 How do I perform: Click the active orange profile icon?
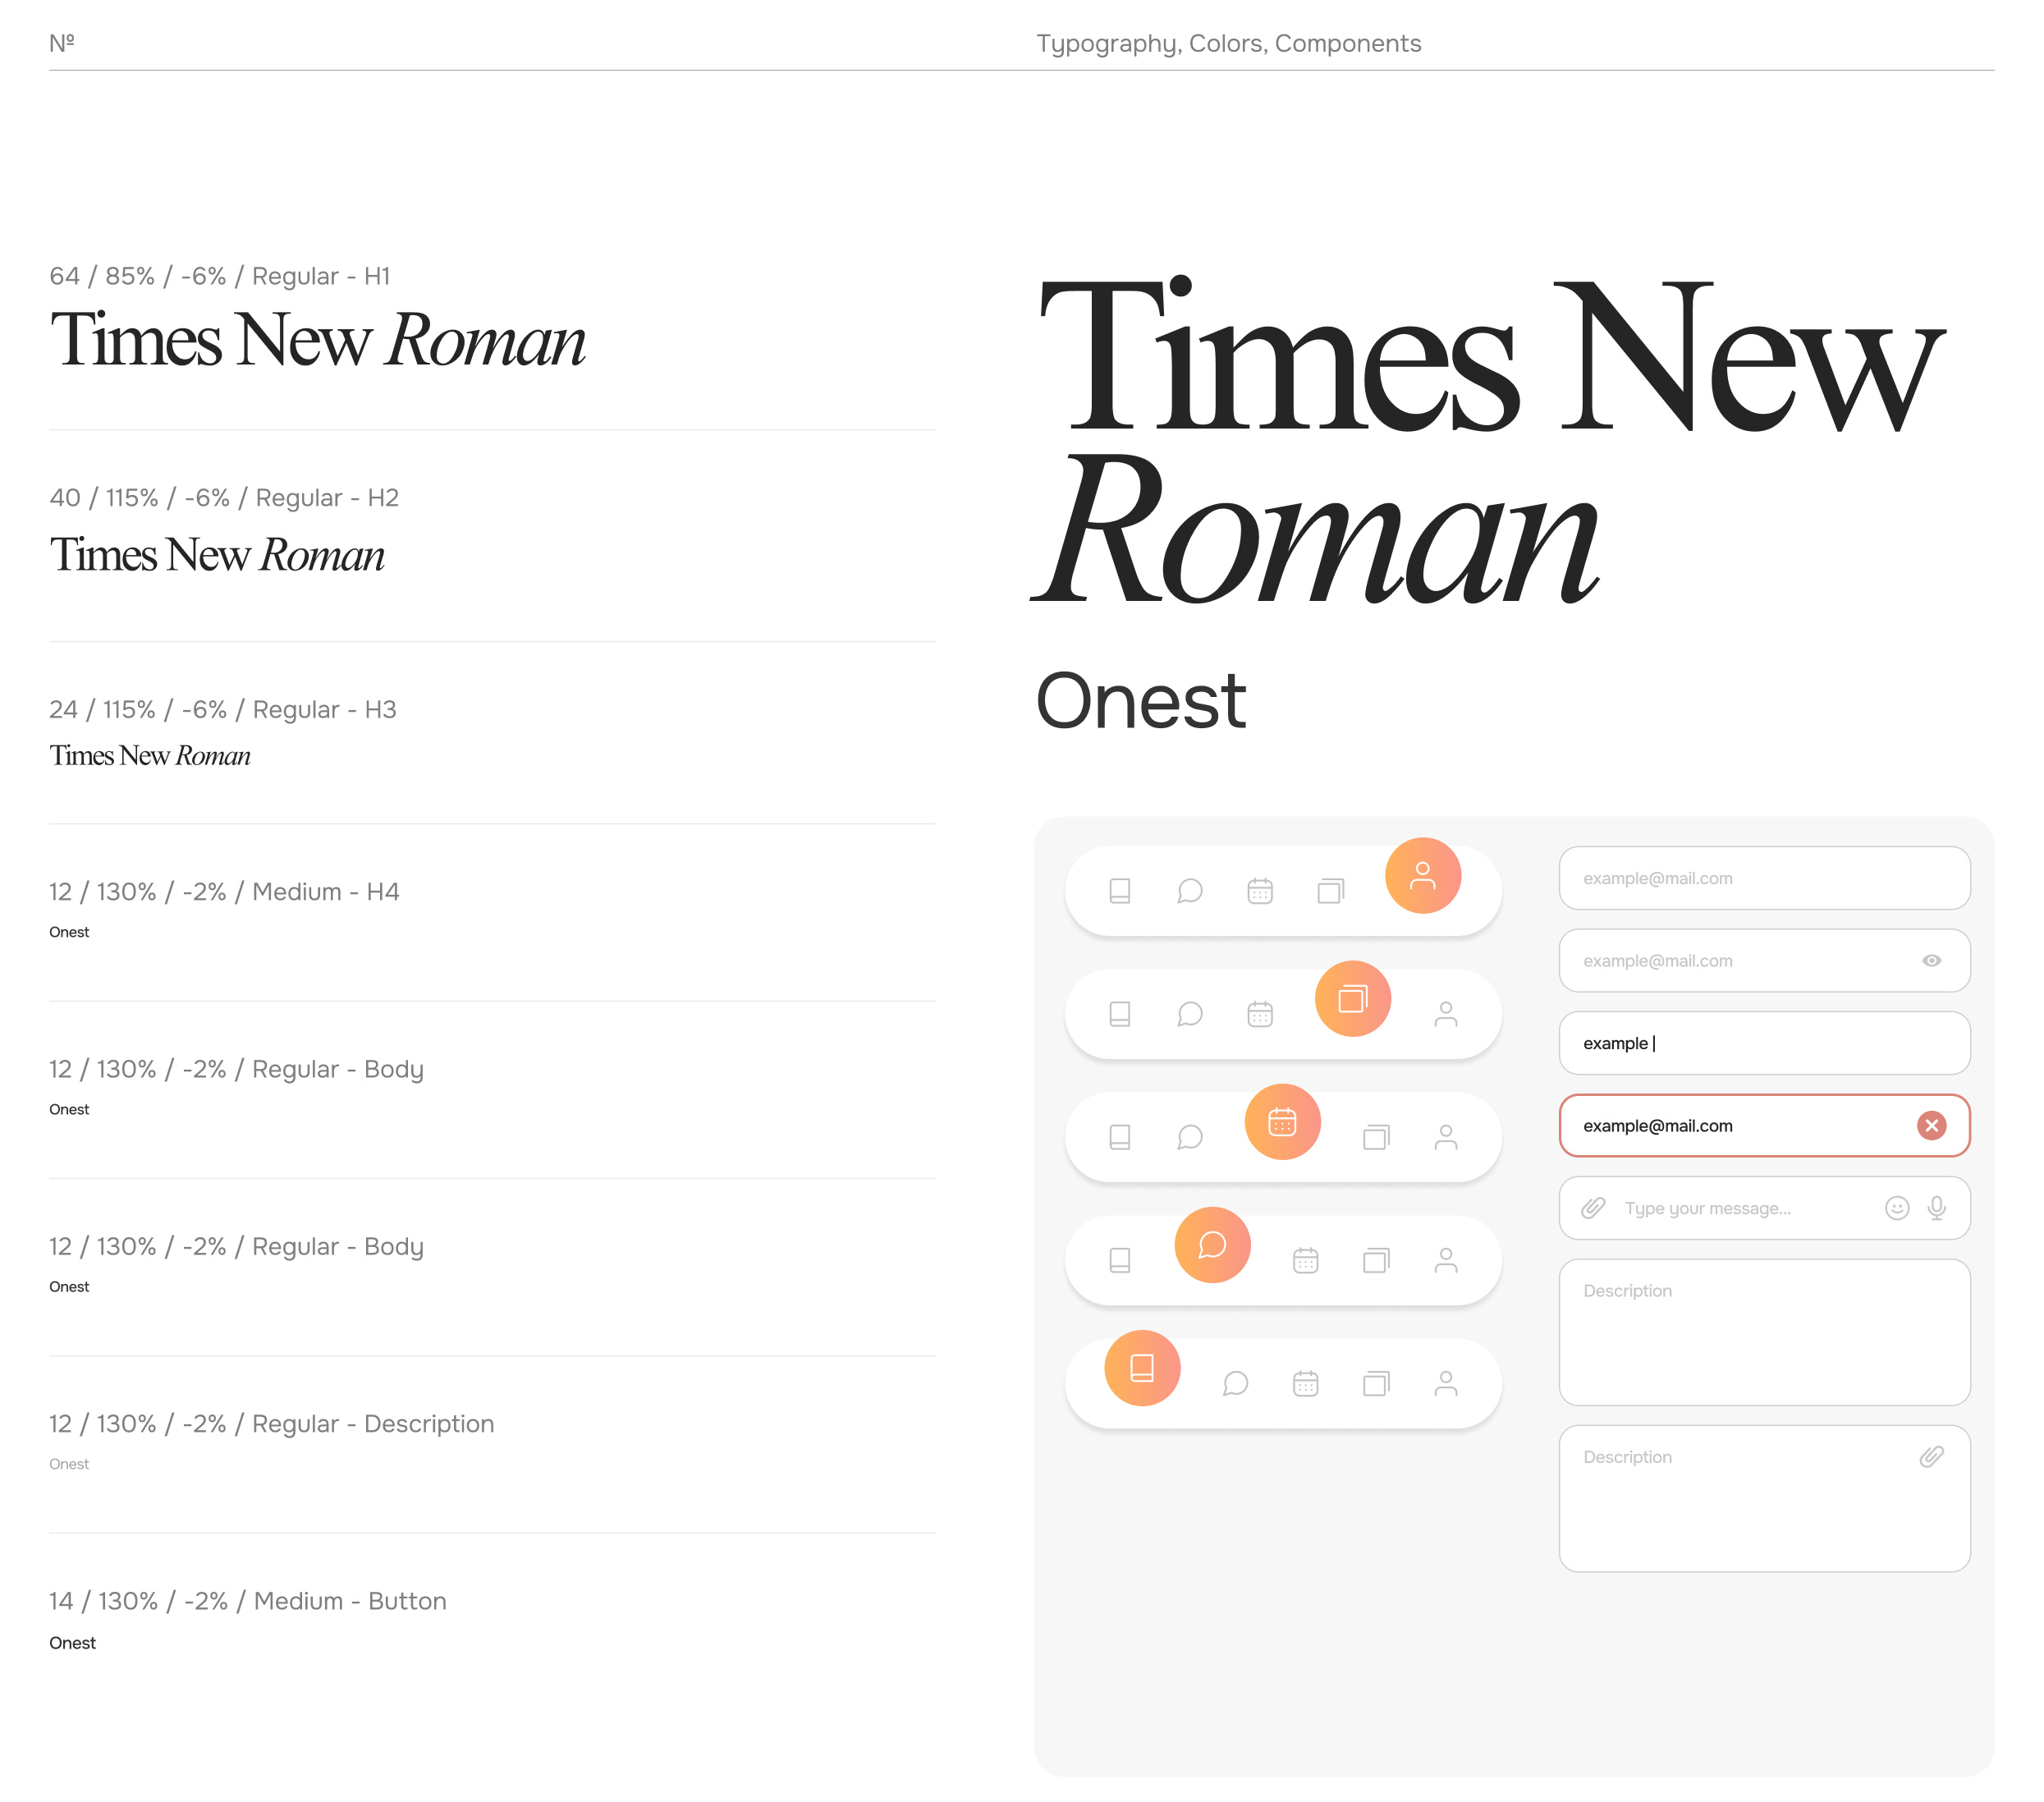[x=1422, y=875]
